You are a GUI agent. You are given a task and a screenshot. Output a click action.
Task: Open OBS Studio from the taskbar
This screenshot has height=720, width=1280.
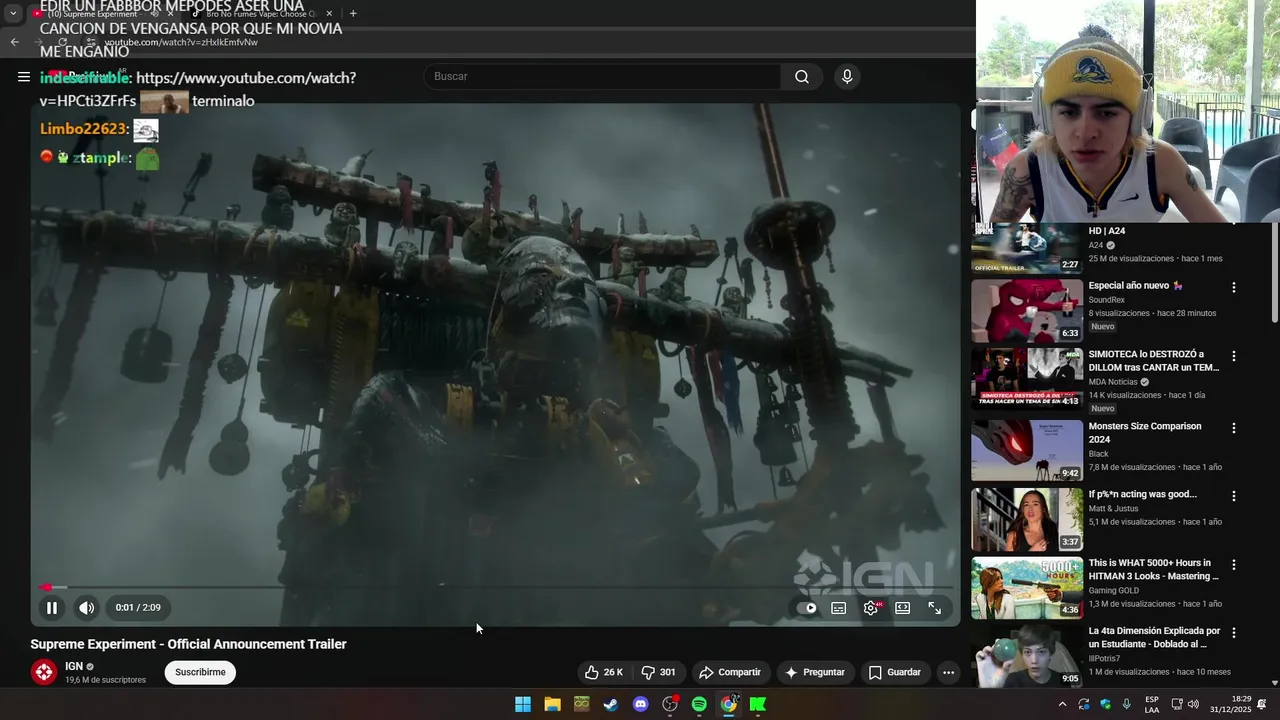[670, 705]
